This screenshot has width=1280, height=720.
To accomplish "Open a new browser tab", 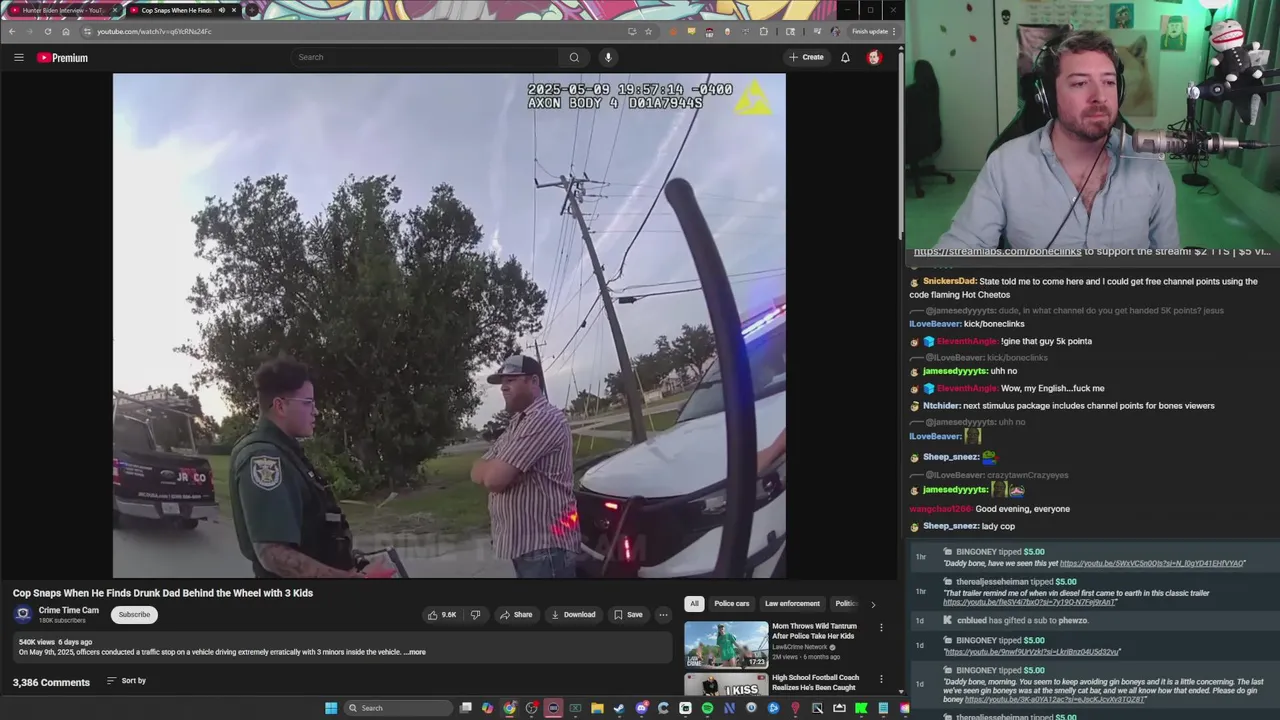I will [x=253, y=10].
